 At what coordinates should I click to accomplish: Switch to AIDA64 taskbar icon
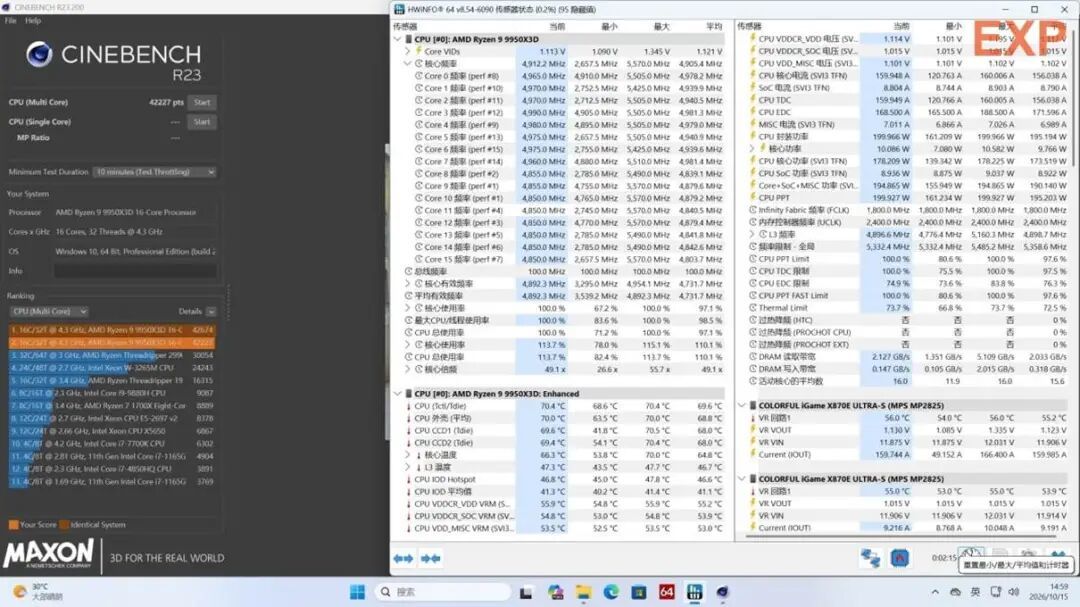(x=667, y=592)
